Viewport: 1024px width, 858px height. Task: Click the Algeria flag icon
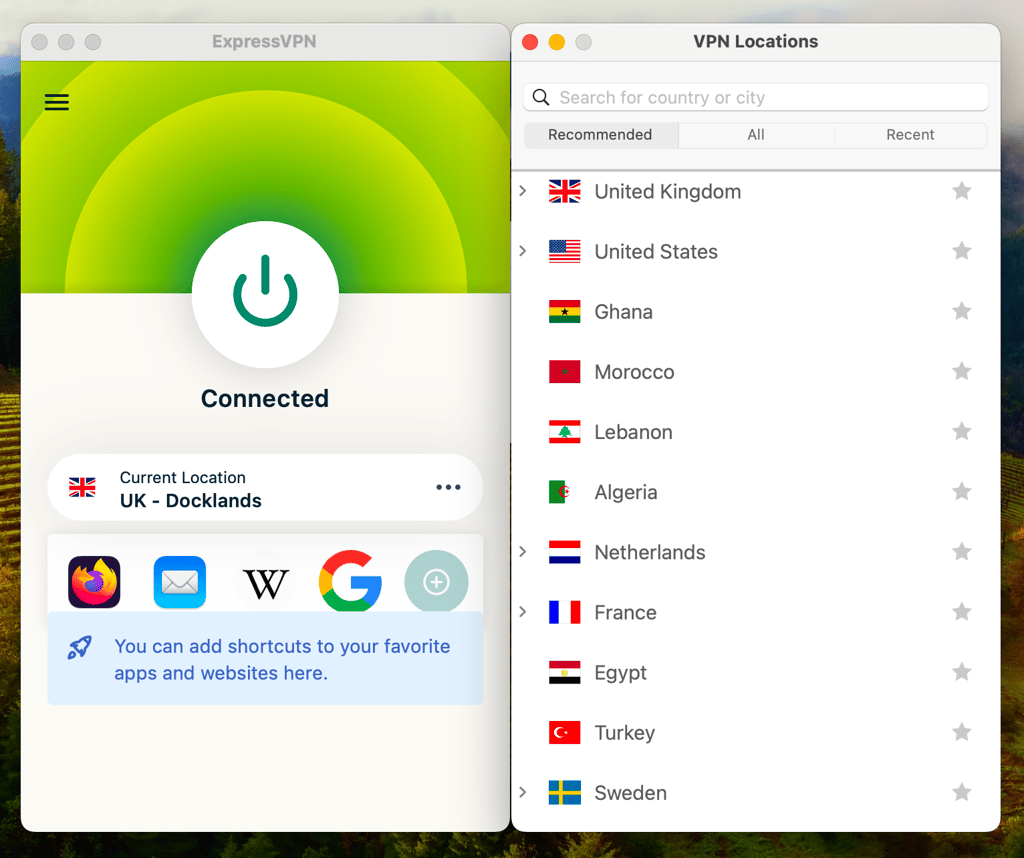[565, 492]
